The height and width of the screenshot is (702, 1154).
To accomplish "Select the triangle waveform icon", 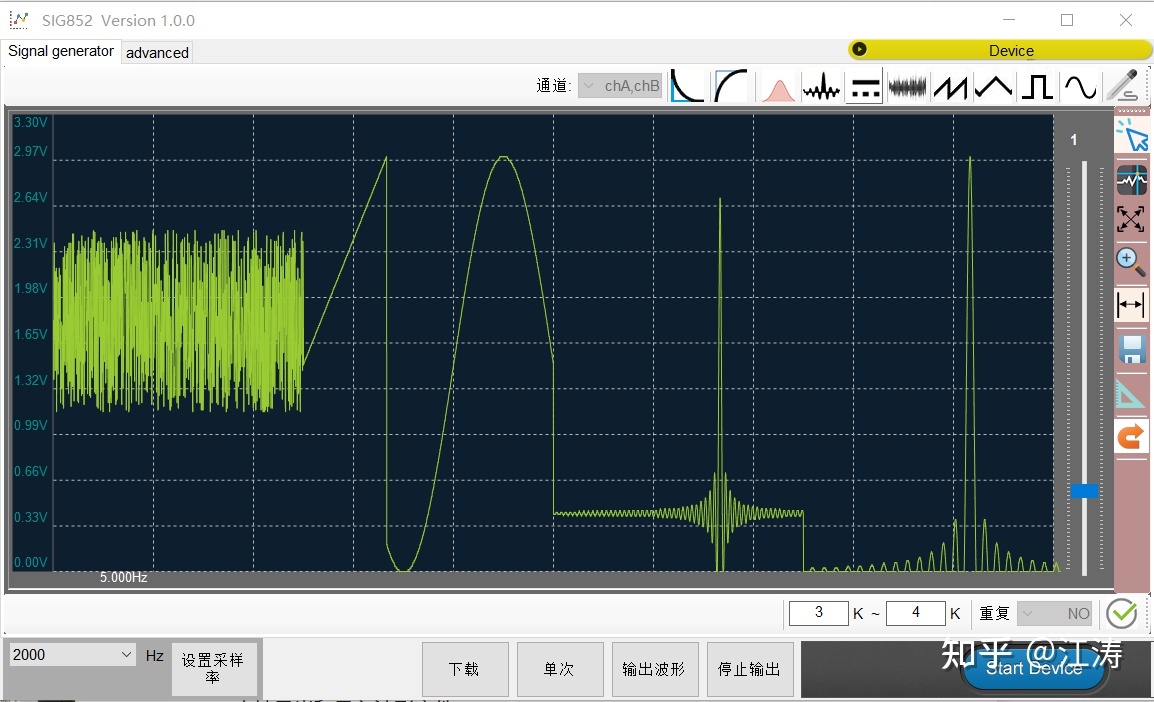I will 994,88.
